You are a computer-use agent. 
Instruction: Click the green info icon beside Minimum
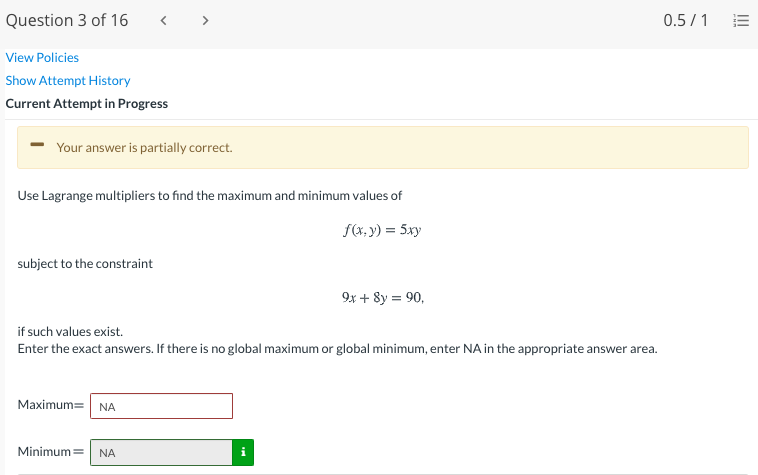pos(243,452)
